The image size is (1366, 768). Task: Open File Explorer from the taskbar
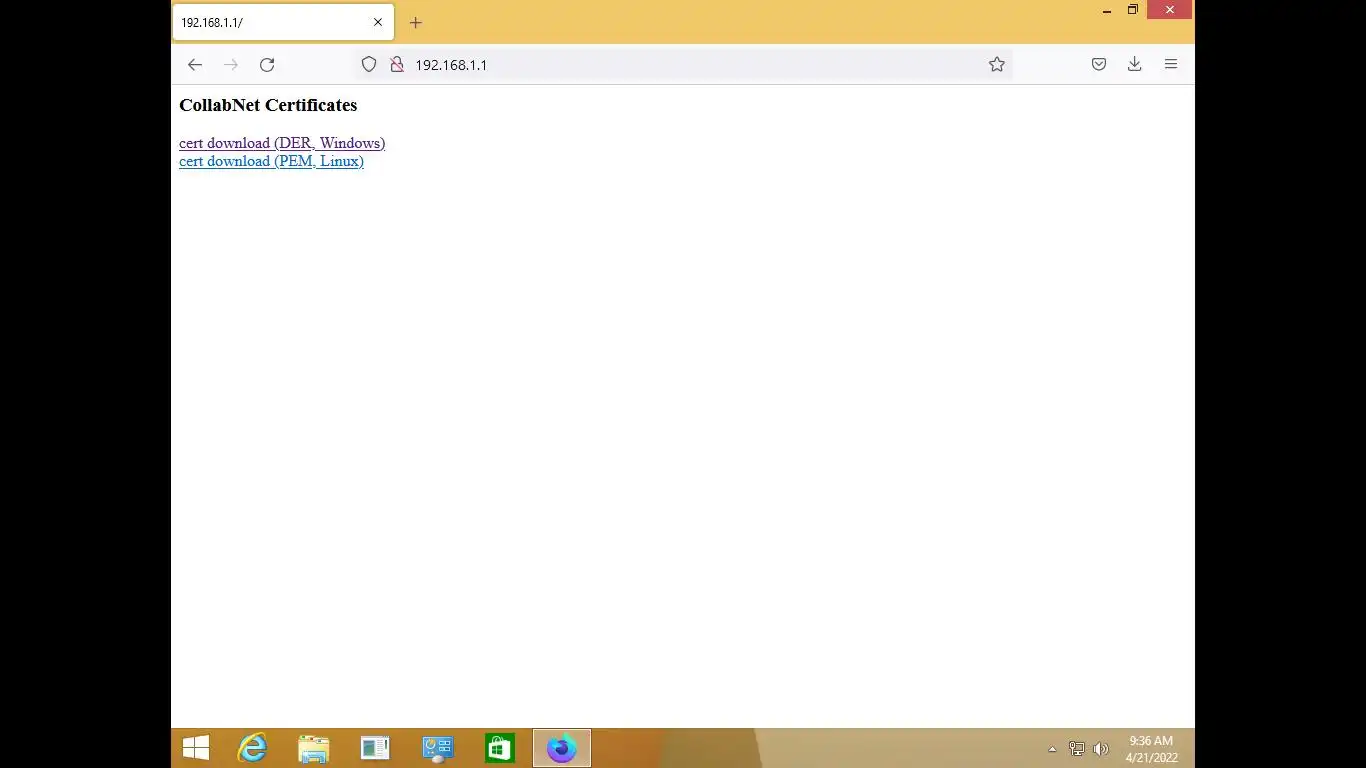tap(314, 748)
